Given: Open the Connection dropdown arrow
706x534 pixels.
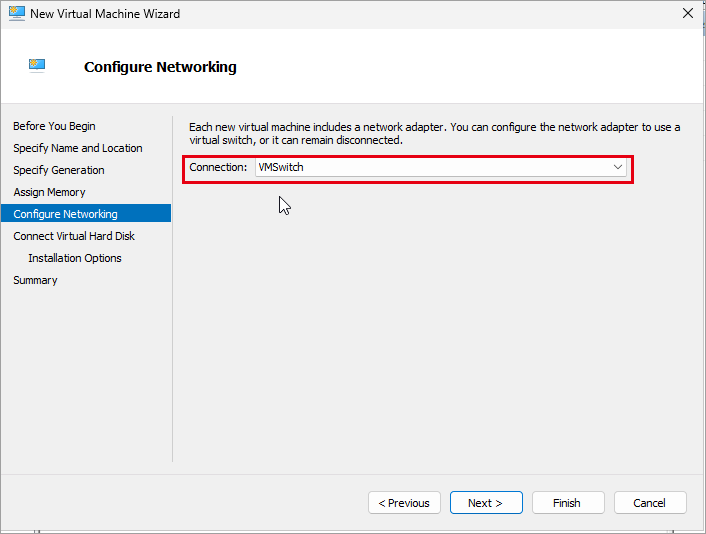Looking at the screenshot, I should coord(617,167).
